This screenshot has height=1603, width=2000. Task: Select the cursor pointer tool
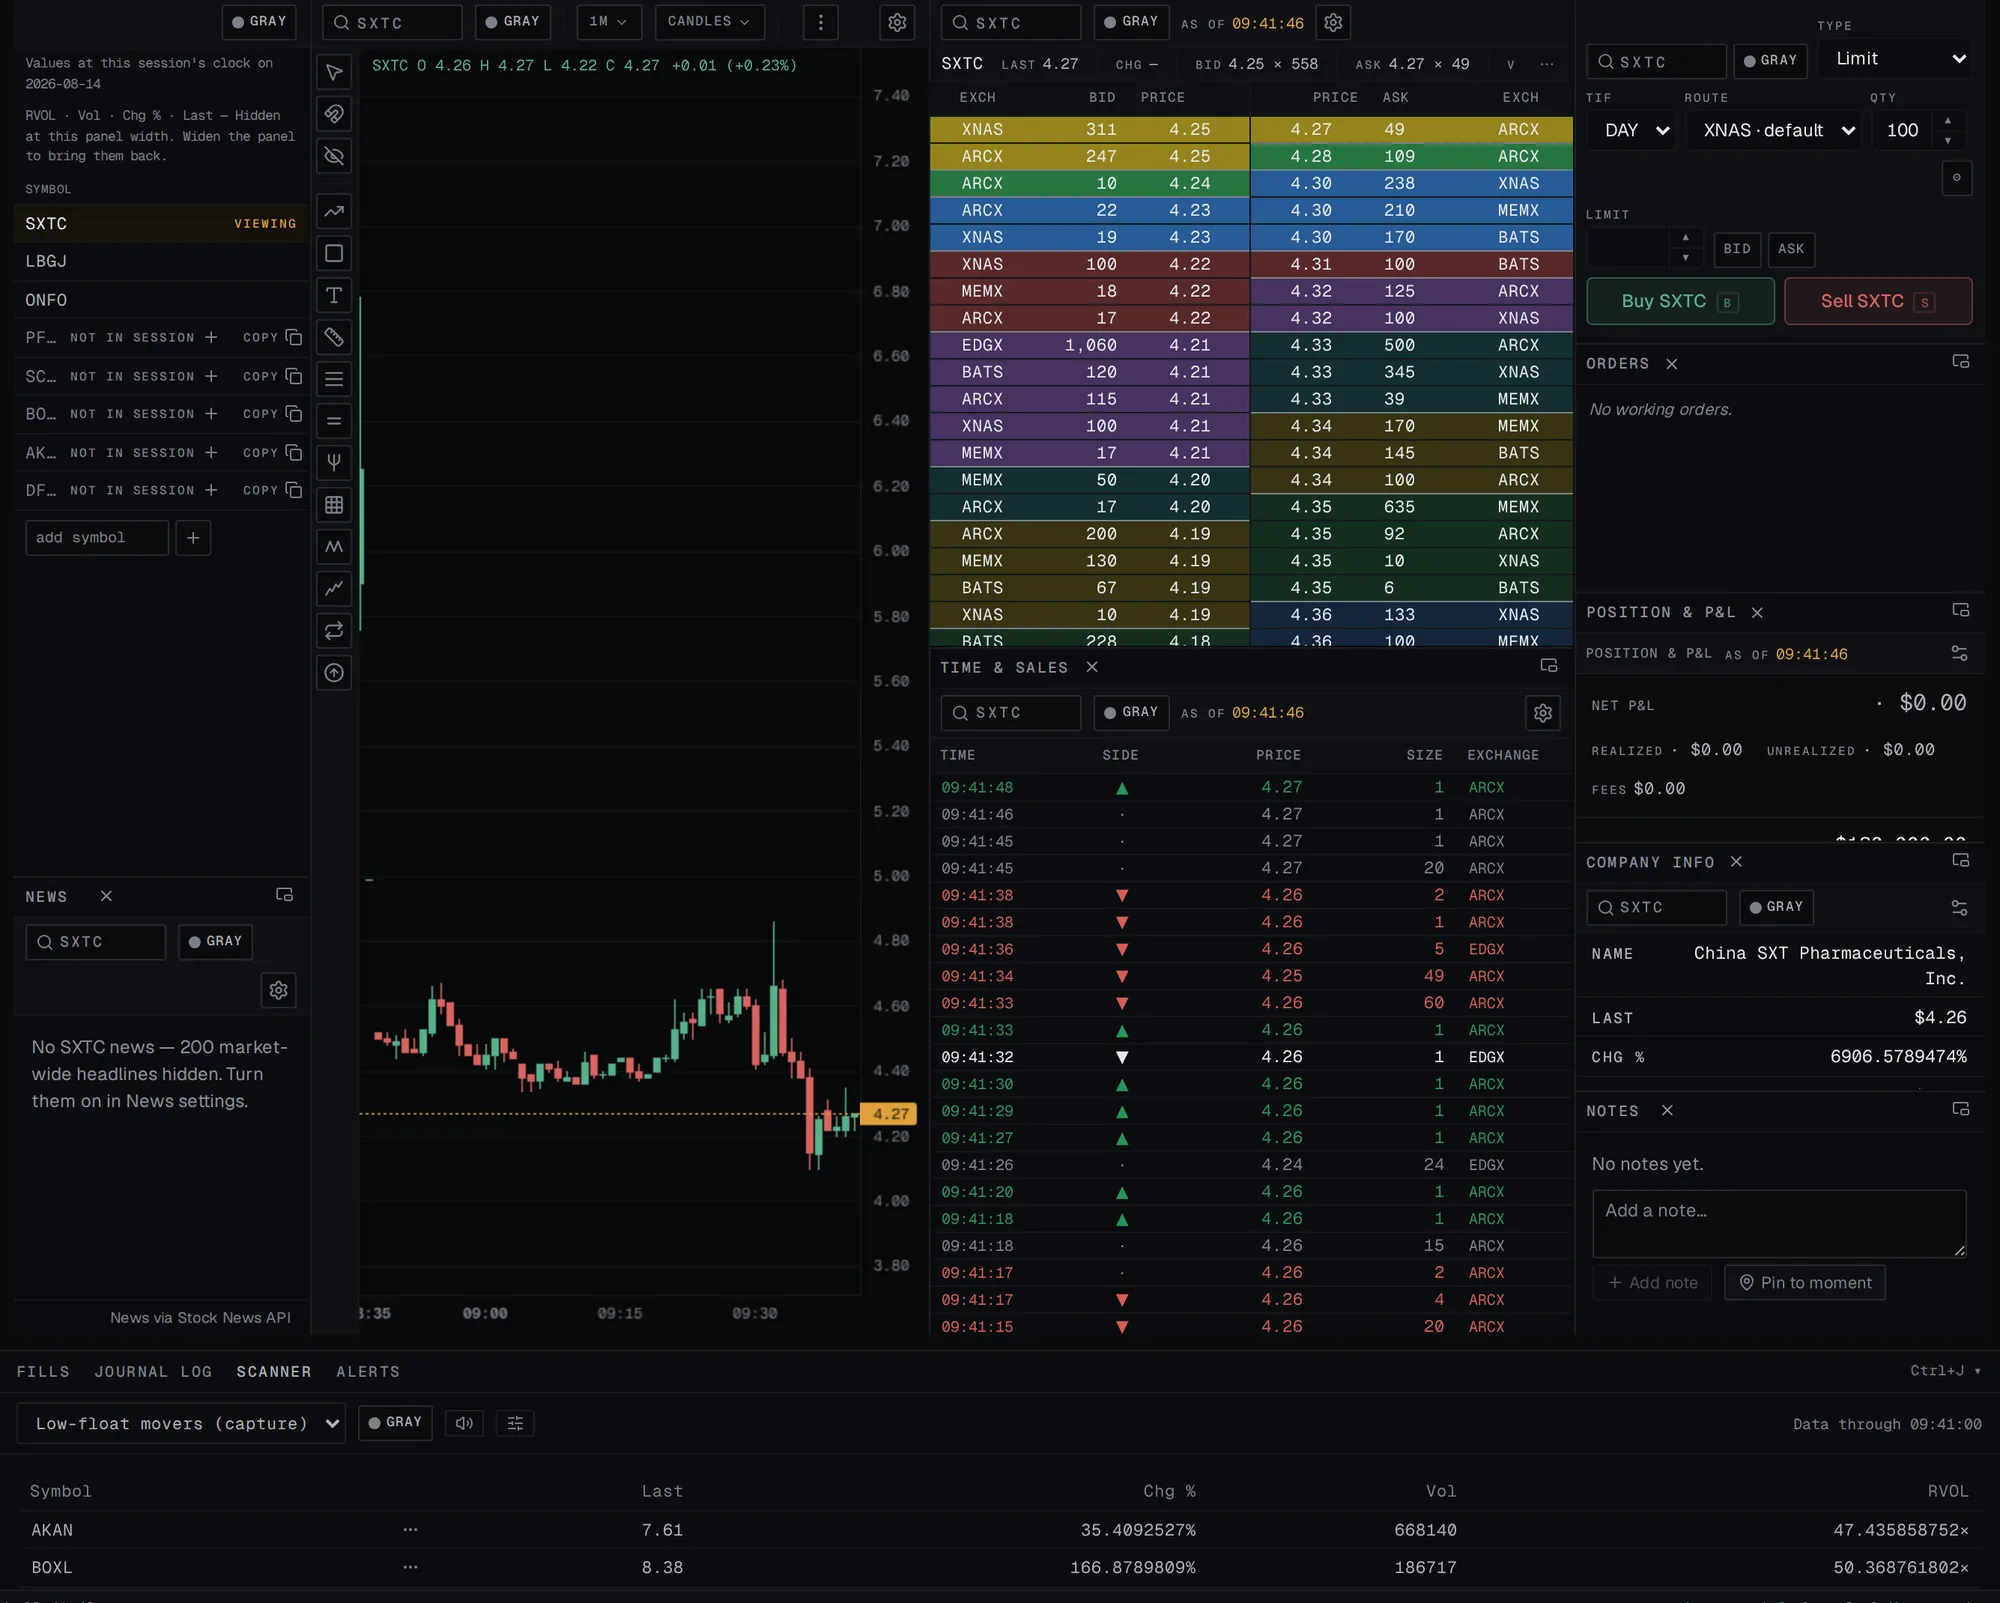[x=334, y=72]
